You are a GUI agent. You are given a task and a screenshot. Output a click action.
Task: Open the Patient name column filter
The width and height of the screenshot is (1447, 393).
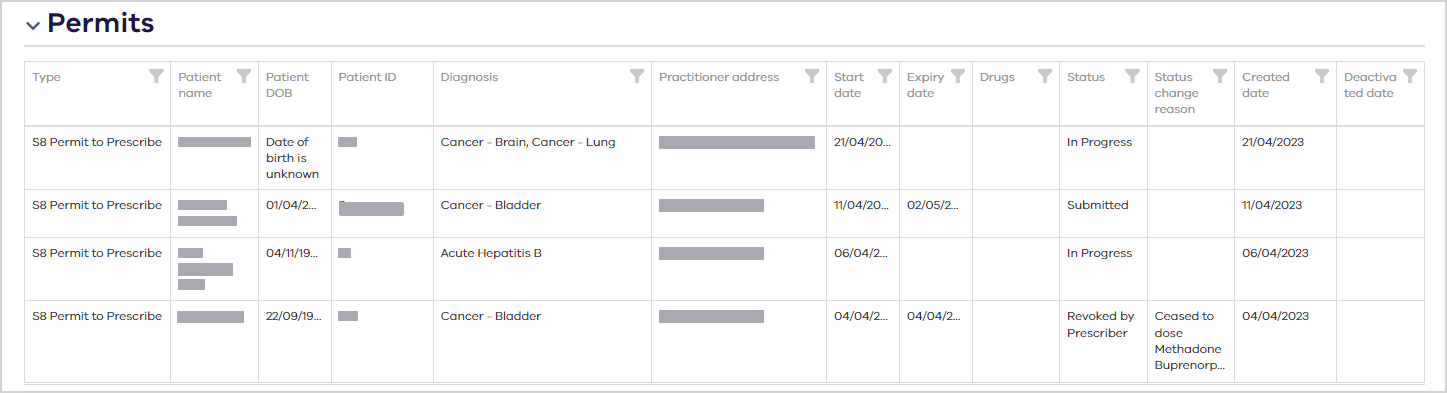(244, 76)
